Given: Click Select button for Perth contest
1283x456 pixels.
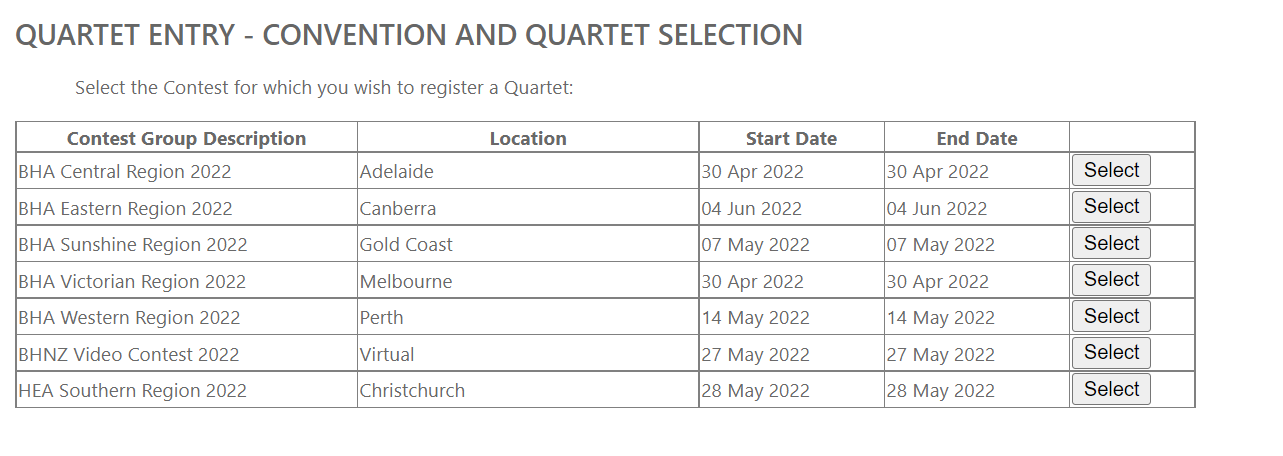Looking at the screenshot, I should tap(1110, 316).
